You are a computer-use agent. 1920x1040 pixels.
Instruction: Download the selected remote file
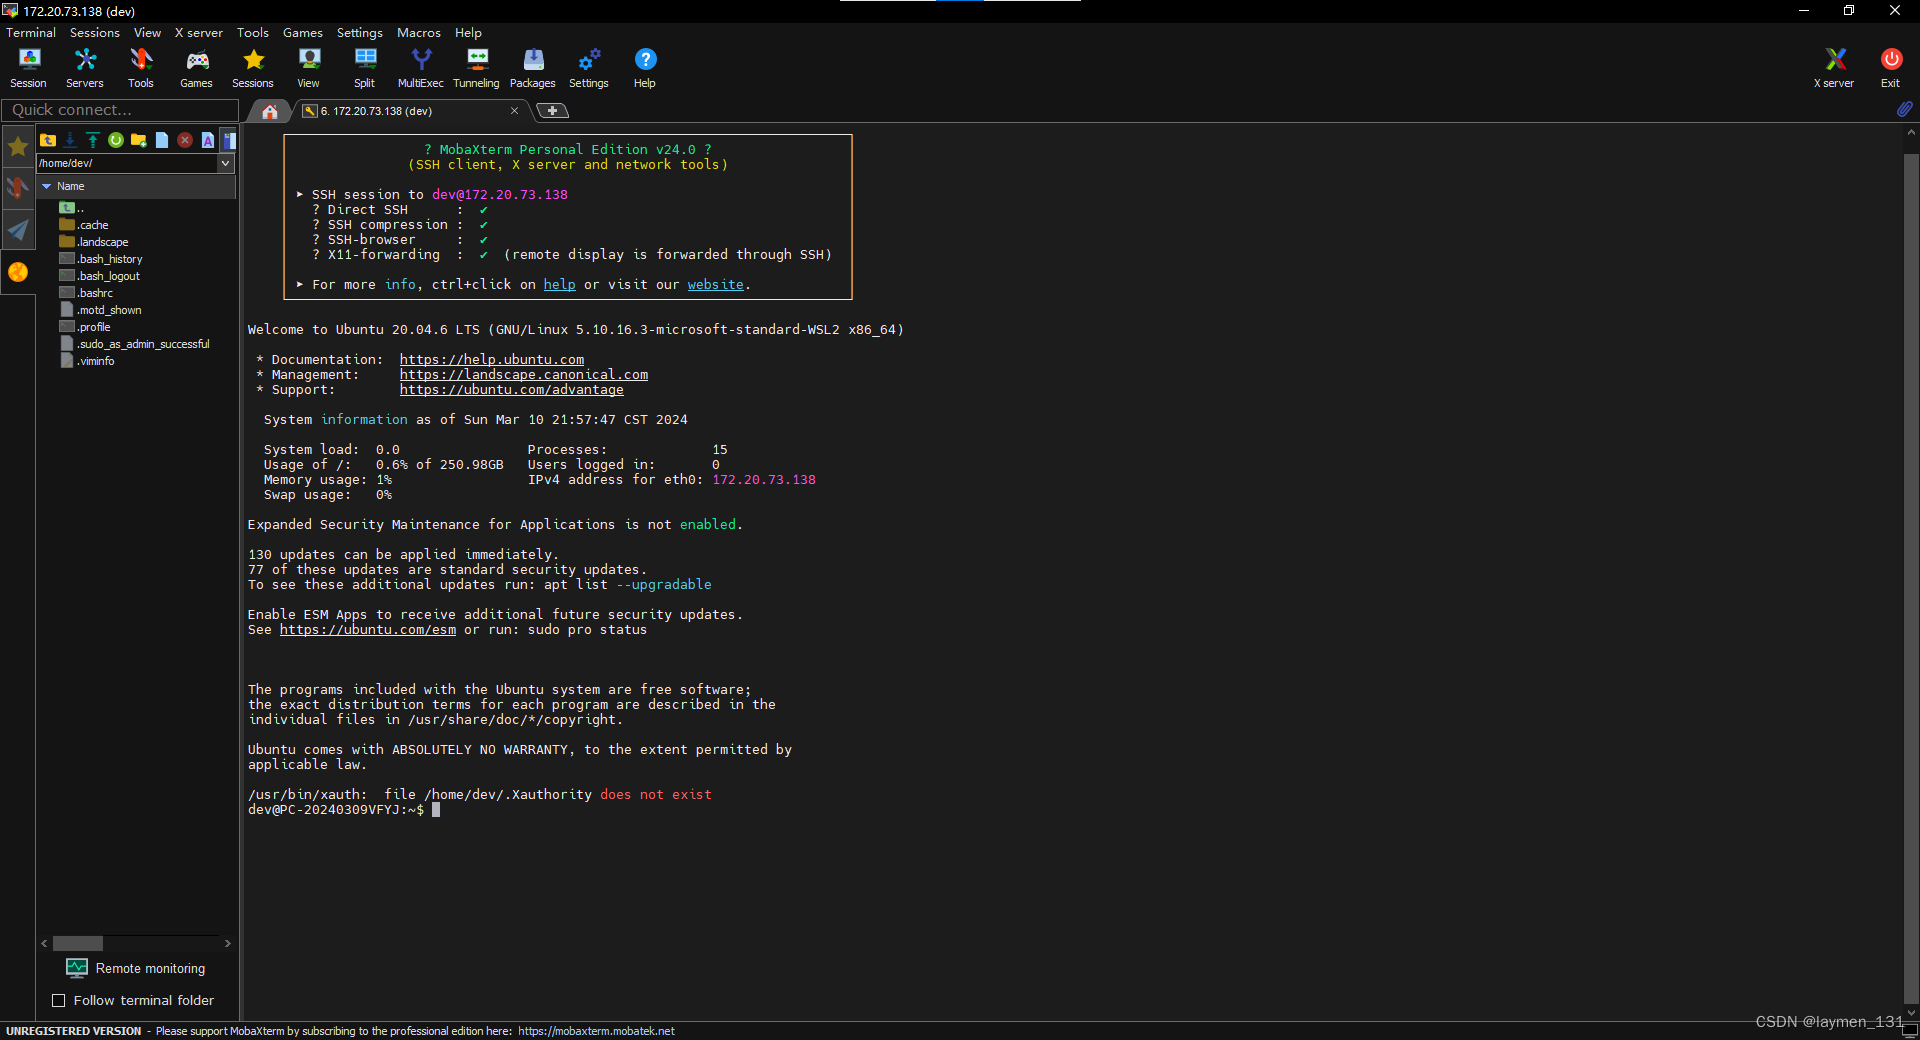tap(70, 140)
